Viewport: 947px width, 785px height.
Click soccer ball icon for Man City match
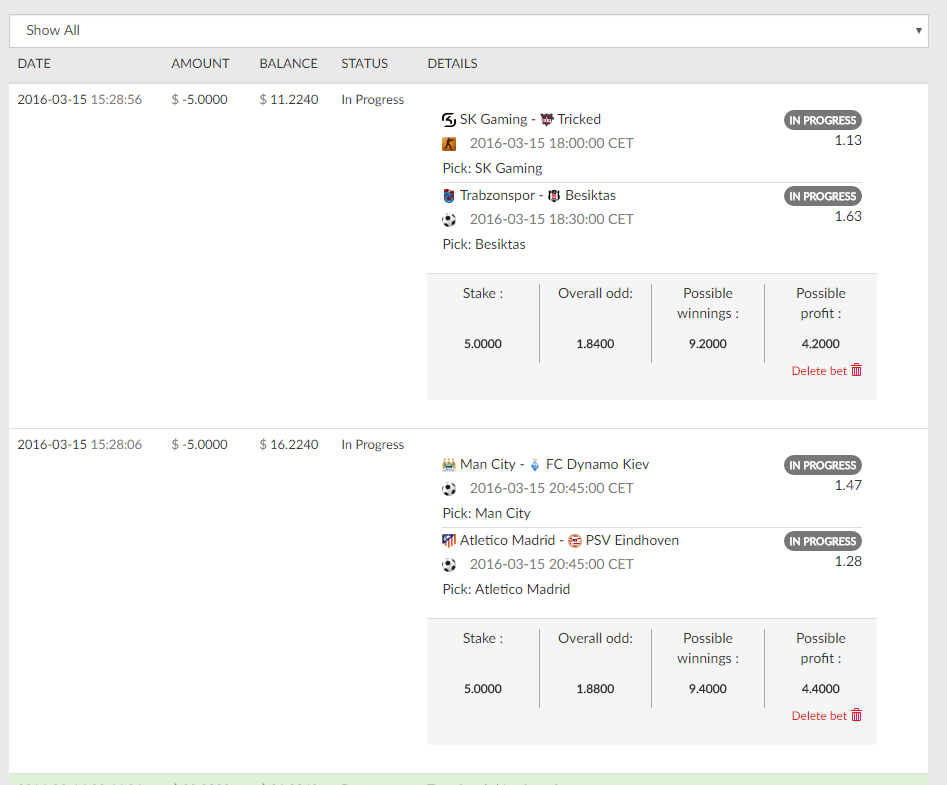[x=449, y=489]
